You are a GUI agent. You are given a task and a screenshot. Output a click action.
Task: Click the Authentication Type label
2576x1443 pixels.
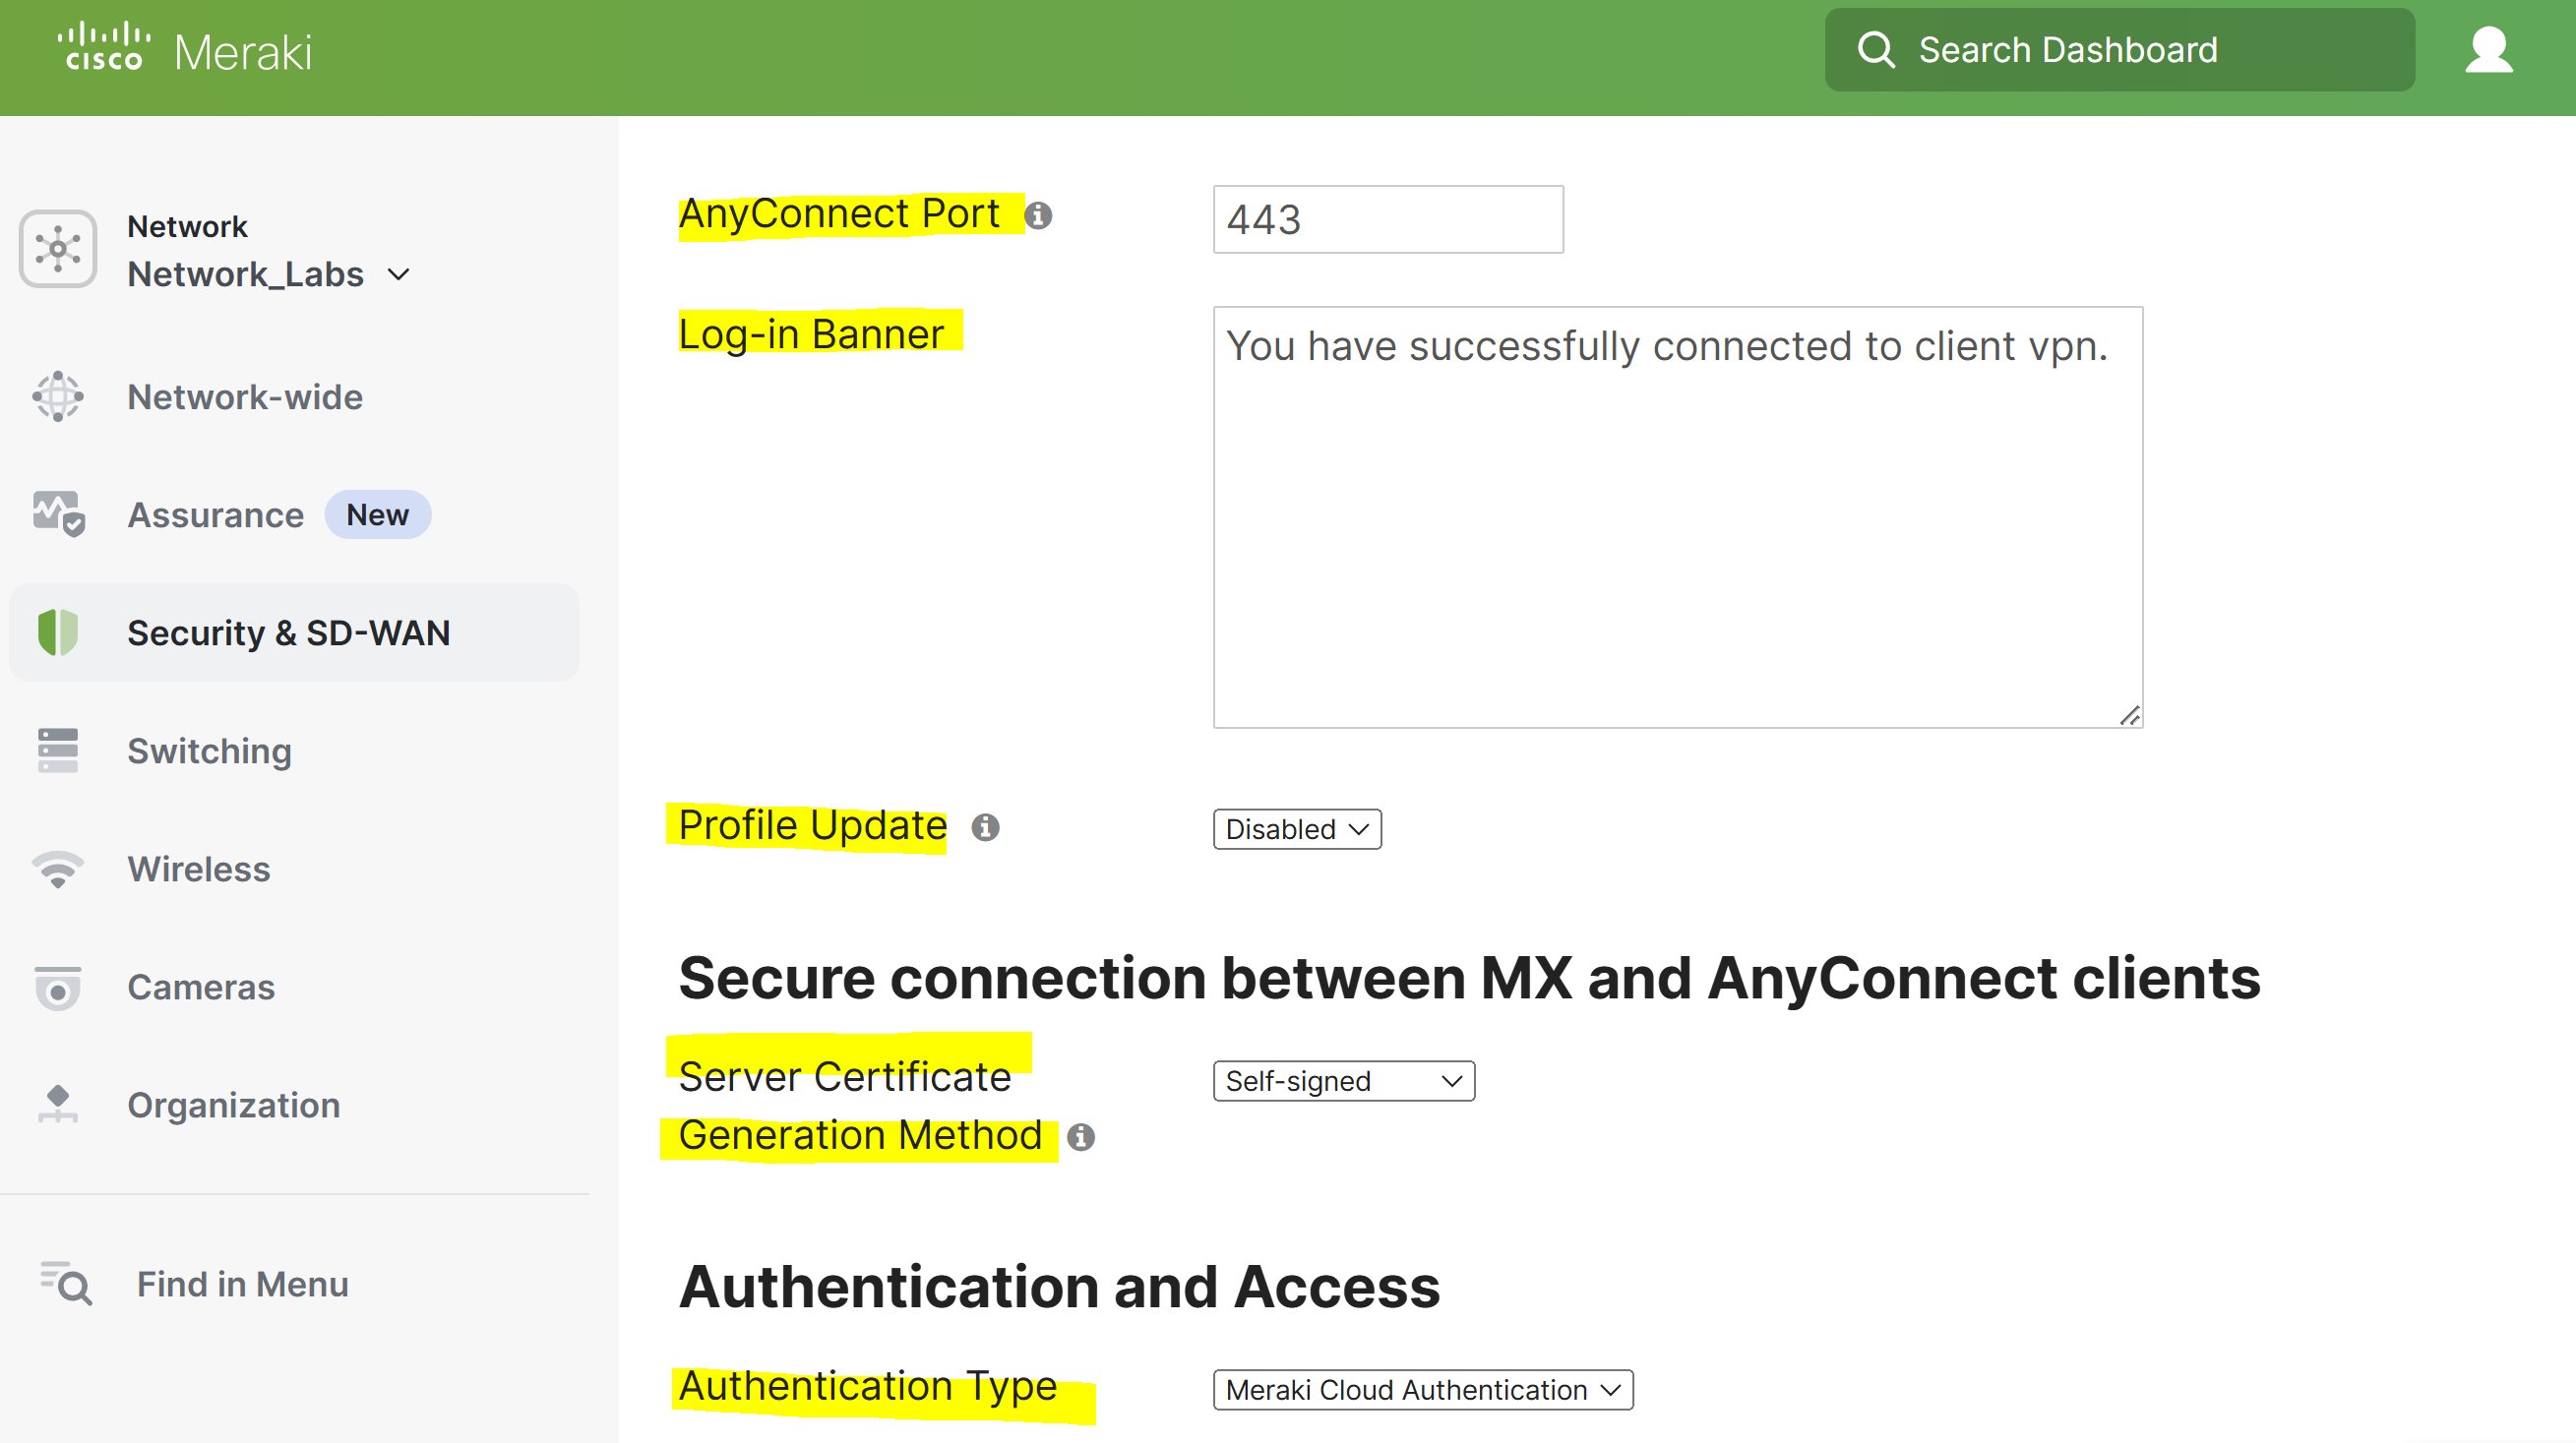[x=867, y=1387]
